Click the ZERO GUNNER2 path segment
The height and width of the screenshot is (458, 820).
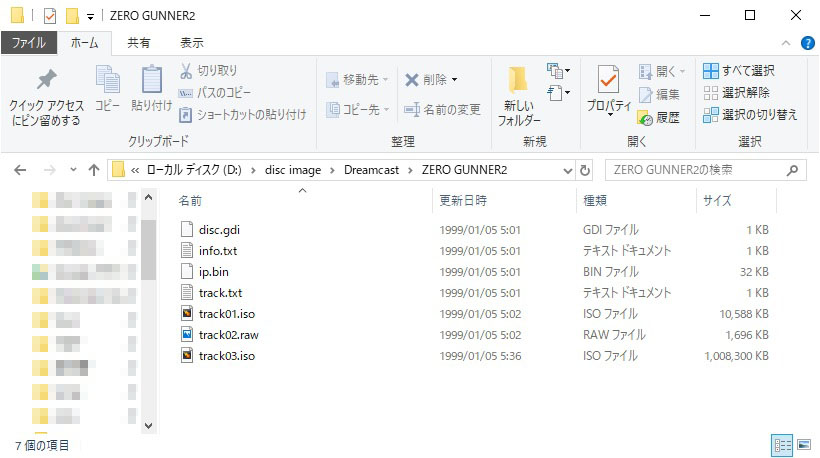(x=464, y=170)
